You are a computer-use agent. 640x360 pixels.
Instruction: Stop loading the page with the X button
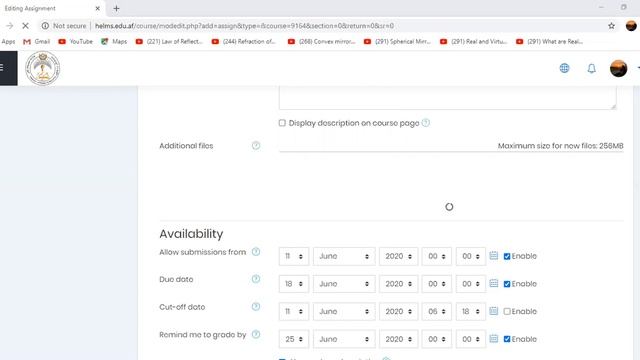coord(25,26)
